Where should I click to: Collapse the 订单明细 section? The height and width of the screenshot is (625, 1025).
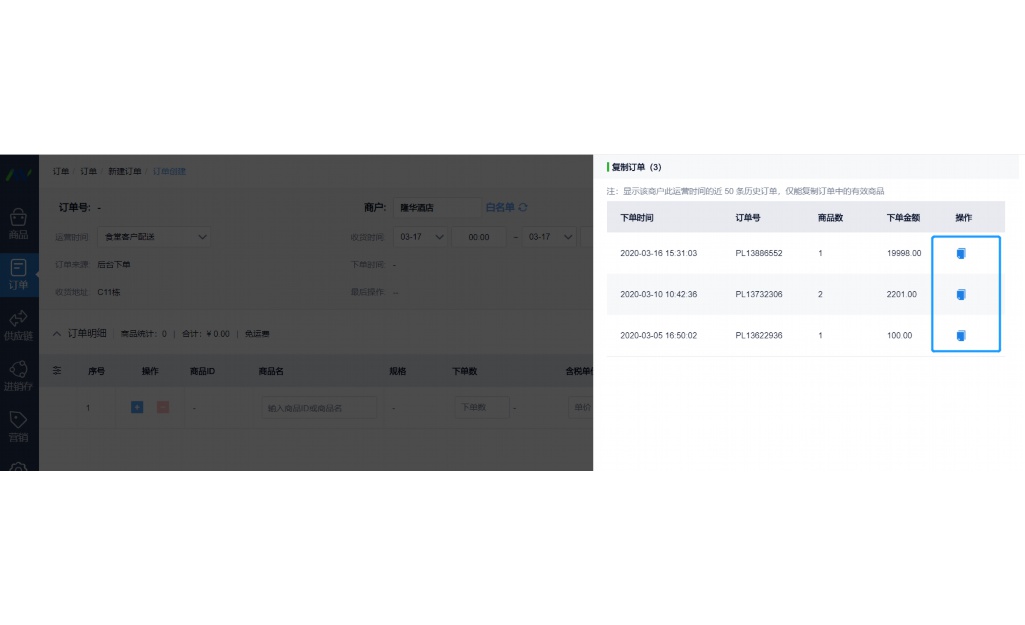point(57,333)
